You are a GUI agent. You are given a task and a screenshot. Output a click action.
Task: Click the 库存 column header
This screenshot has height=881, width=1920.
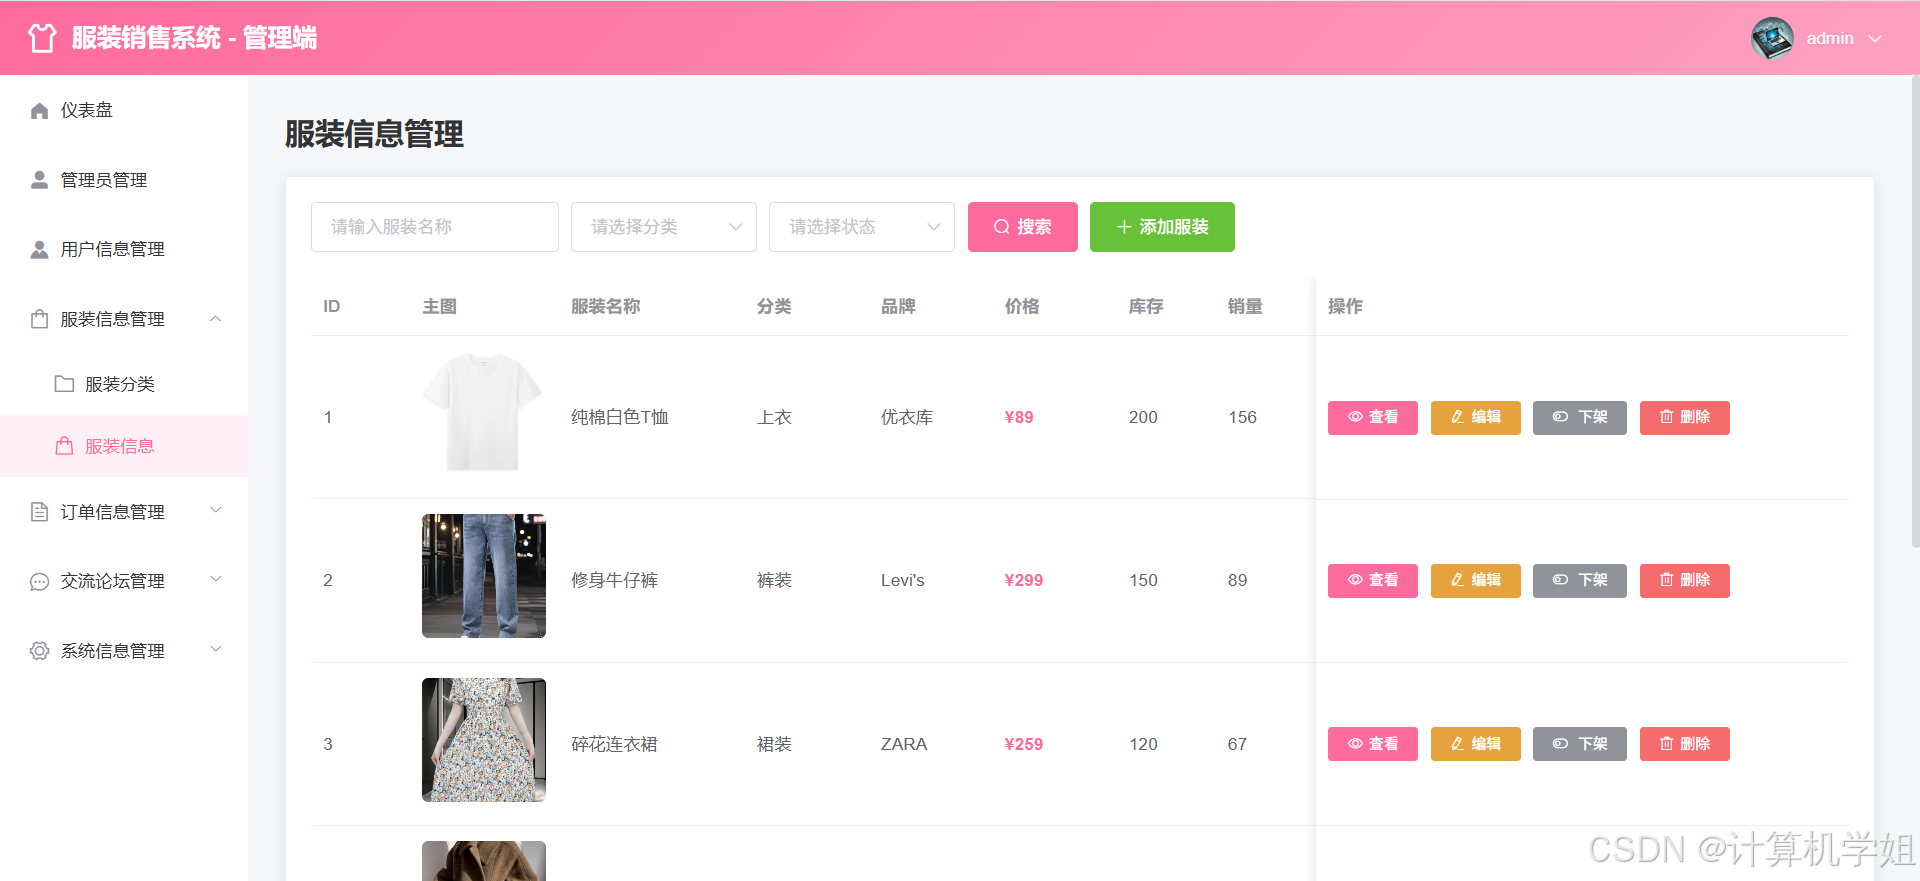tap(1146, 307)
